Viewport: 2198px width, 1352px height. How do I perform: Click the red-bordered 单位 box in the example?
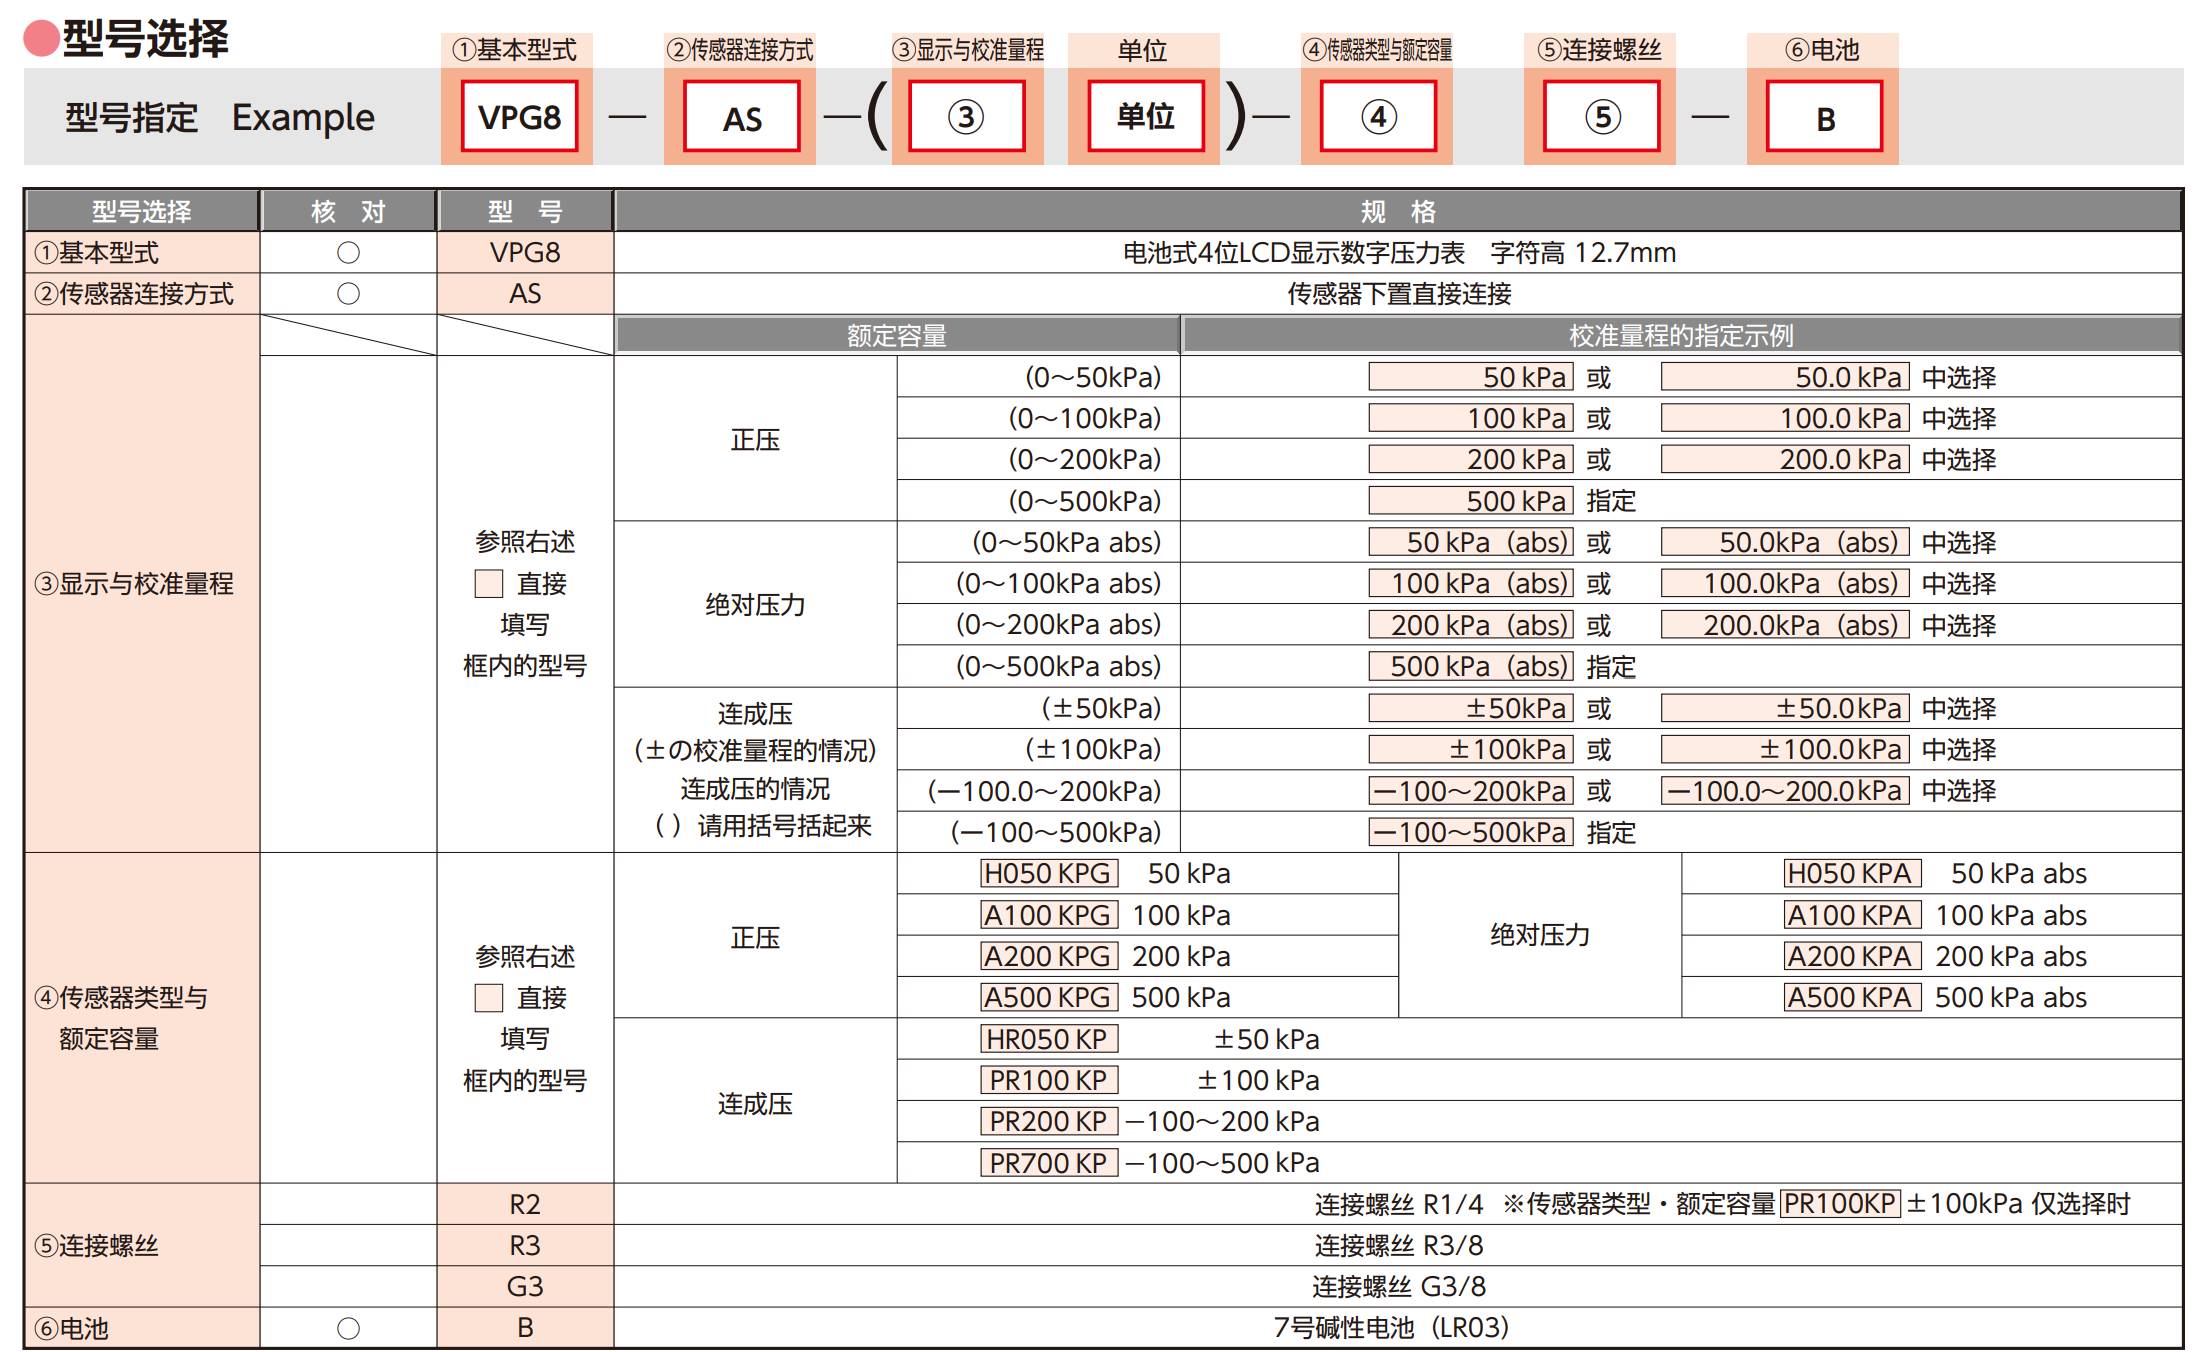(1146, 117)
